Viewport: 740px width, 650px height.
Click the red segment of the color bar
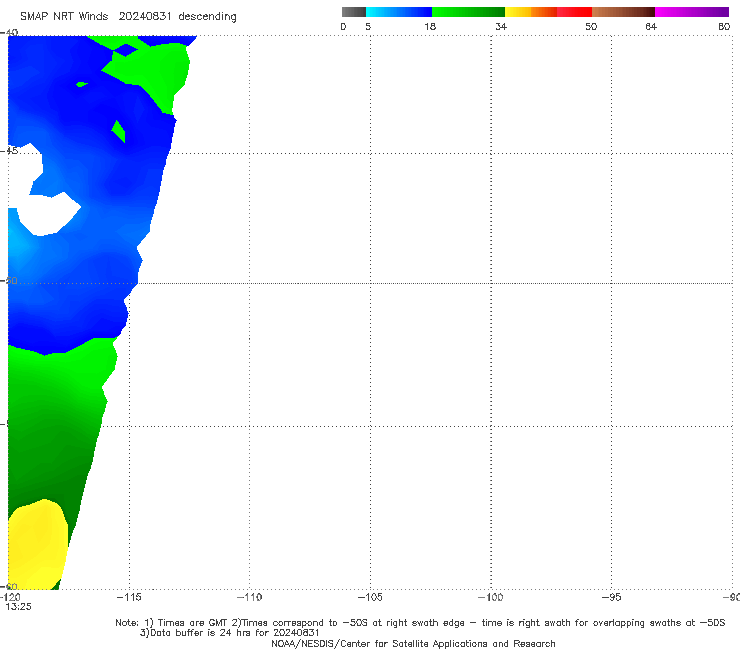pos(574,12)
